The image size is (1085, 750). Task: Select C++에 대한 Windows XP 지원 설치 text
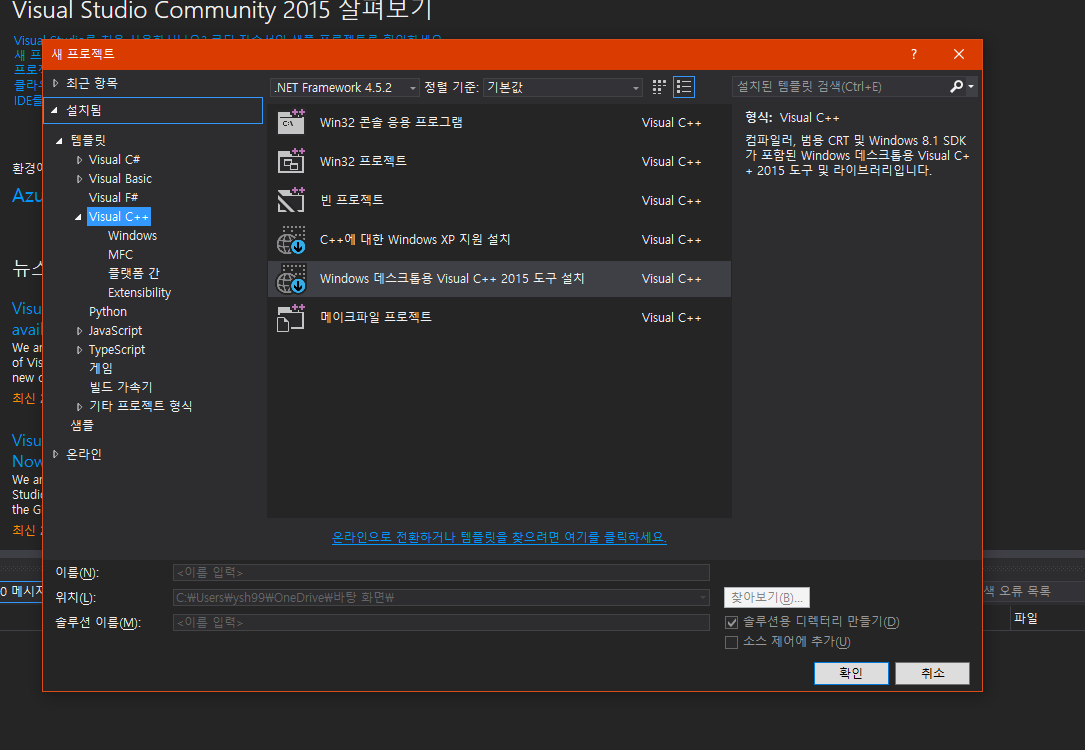point(415,239)
